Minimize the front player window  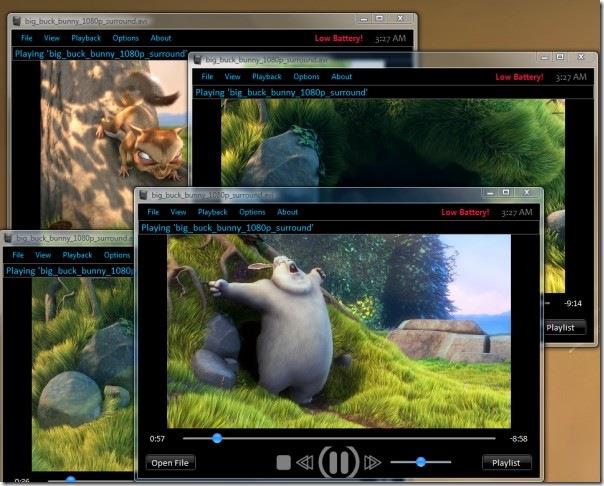coord(490,193)
